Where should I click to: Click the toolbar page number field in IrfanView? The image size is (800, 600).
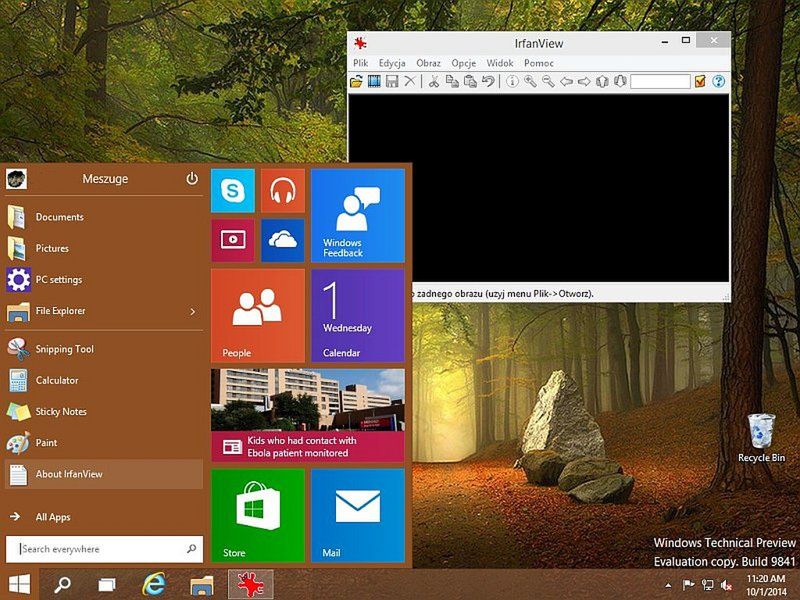660,81
